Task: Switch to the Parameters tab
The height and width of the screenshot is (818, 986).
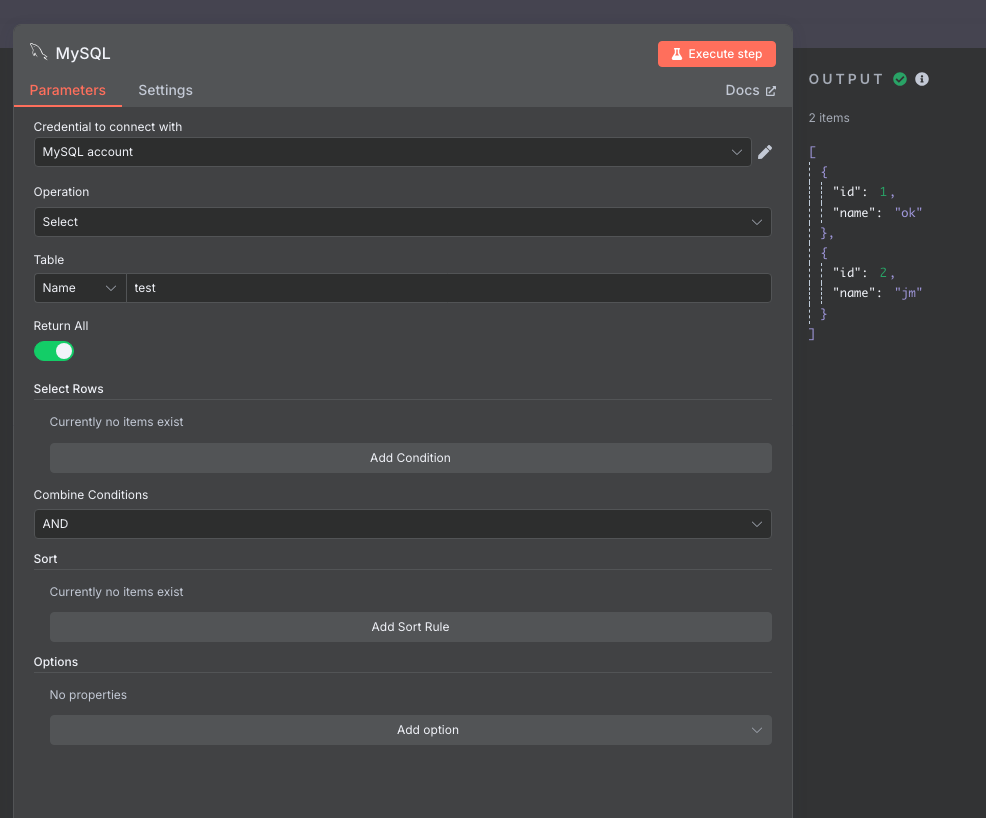Action: pos(67,90)
